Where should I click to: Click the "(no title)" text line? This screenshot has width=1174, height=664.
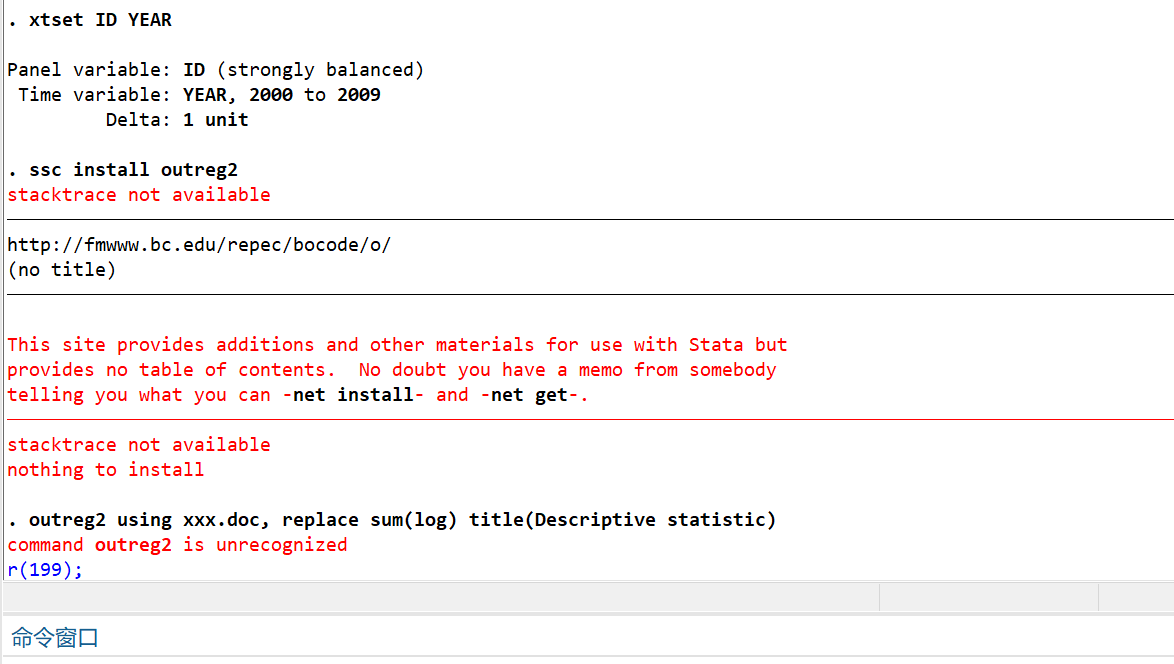(61, 270)
